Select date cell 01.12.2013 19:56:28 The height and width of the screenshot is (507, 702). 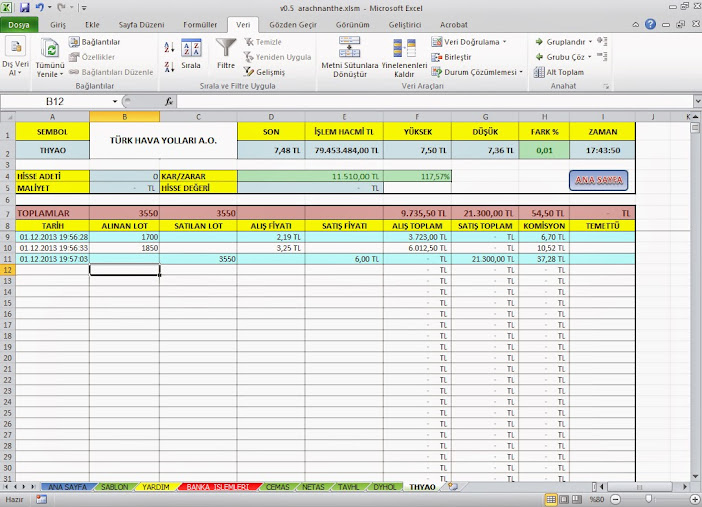[x=53, y=237]
